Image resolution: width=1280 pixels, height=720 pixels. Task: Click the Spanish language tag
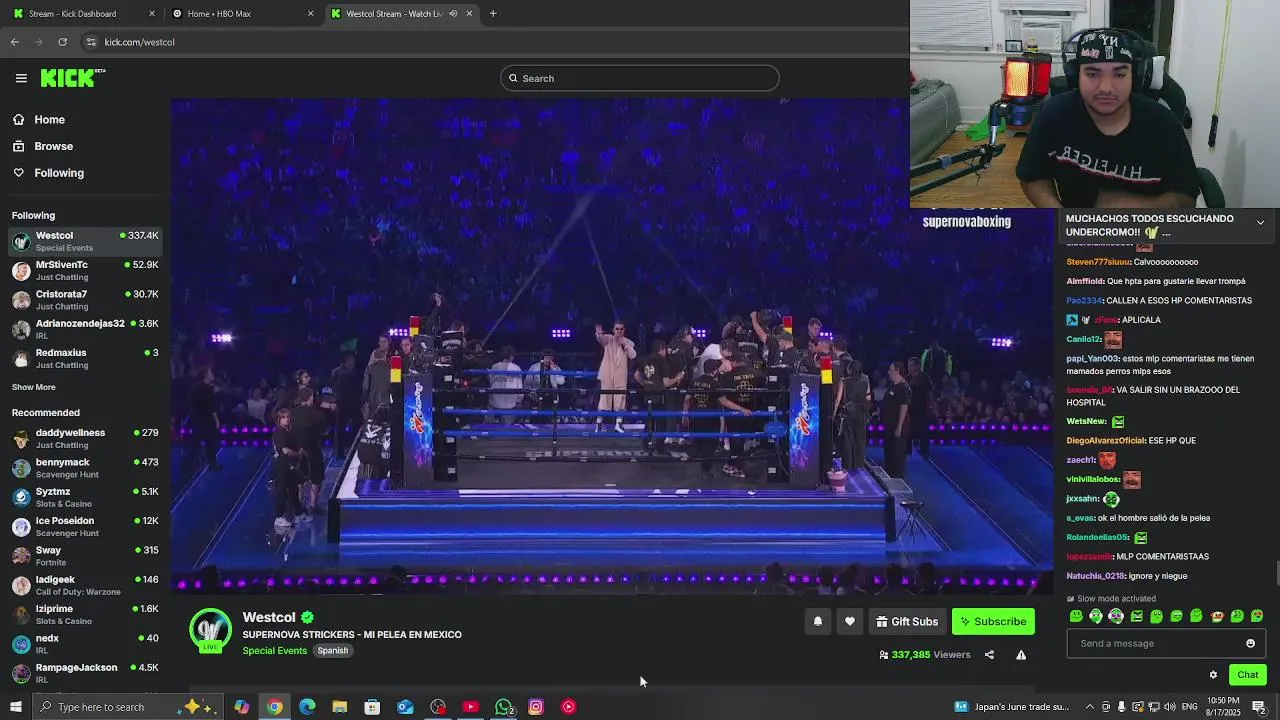pyautogui.click(x=333, y=651)
